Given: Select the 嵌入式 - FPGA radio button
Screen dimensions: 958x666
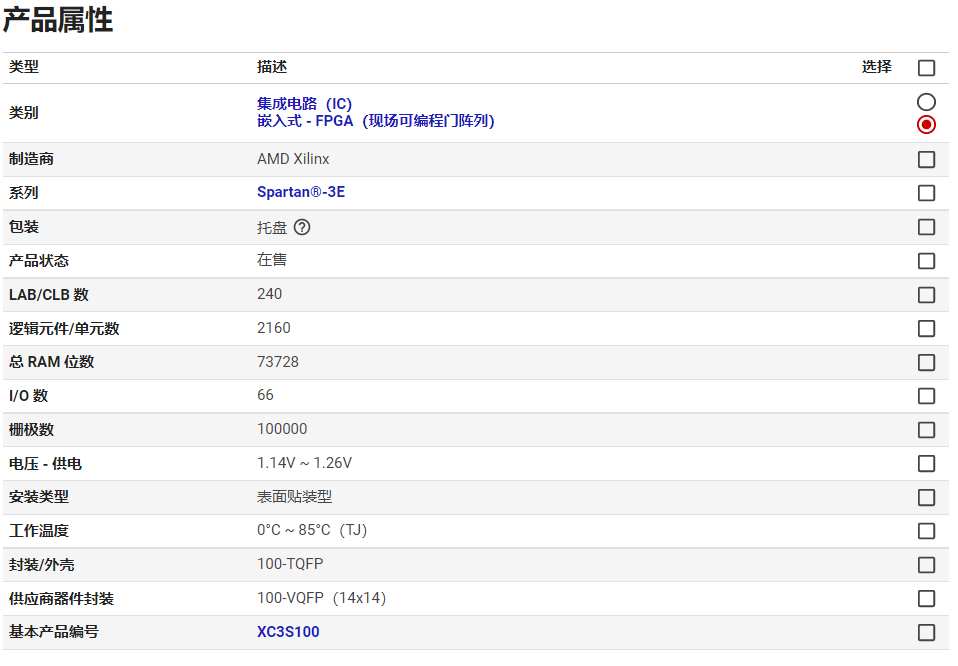Looking at the screenshot, I should tap(926, 125).
